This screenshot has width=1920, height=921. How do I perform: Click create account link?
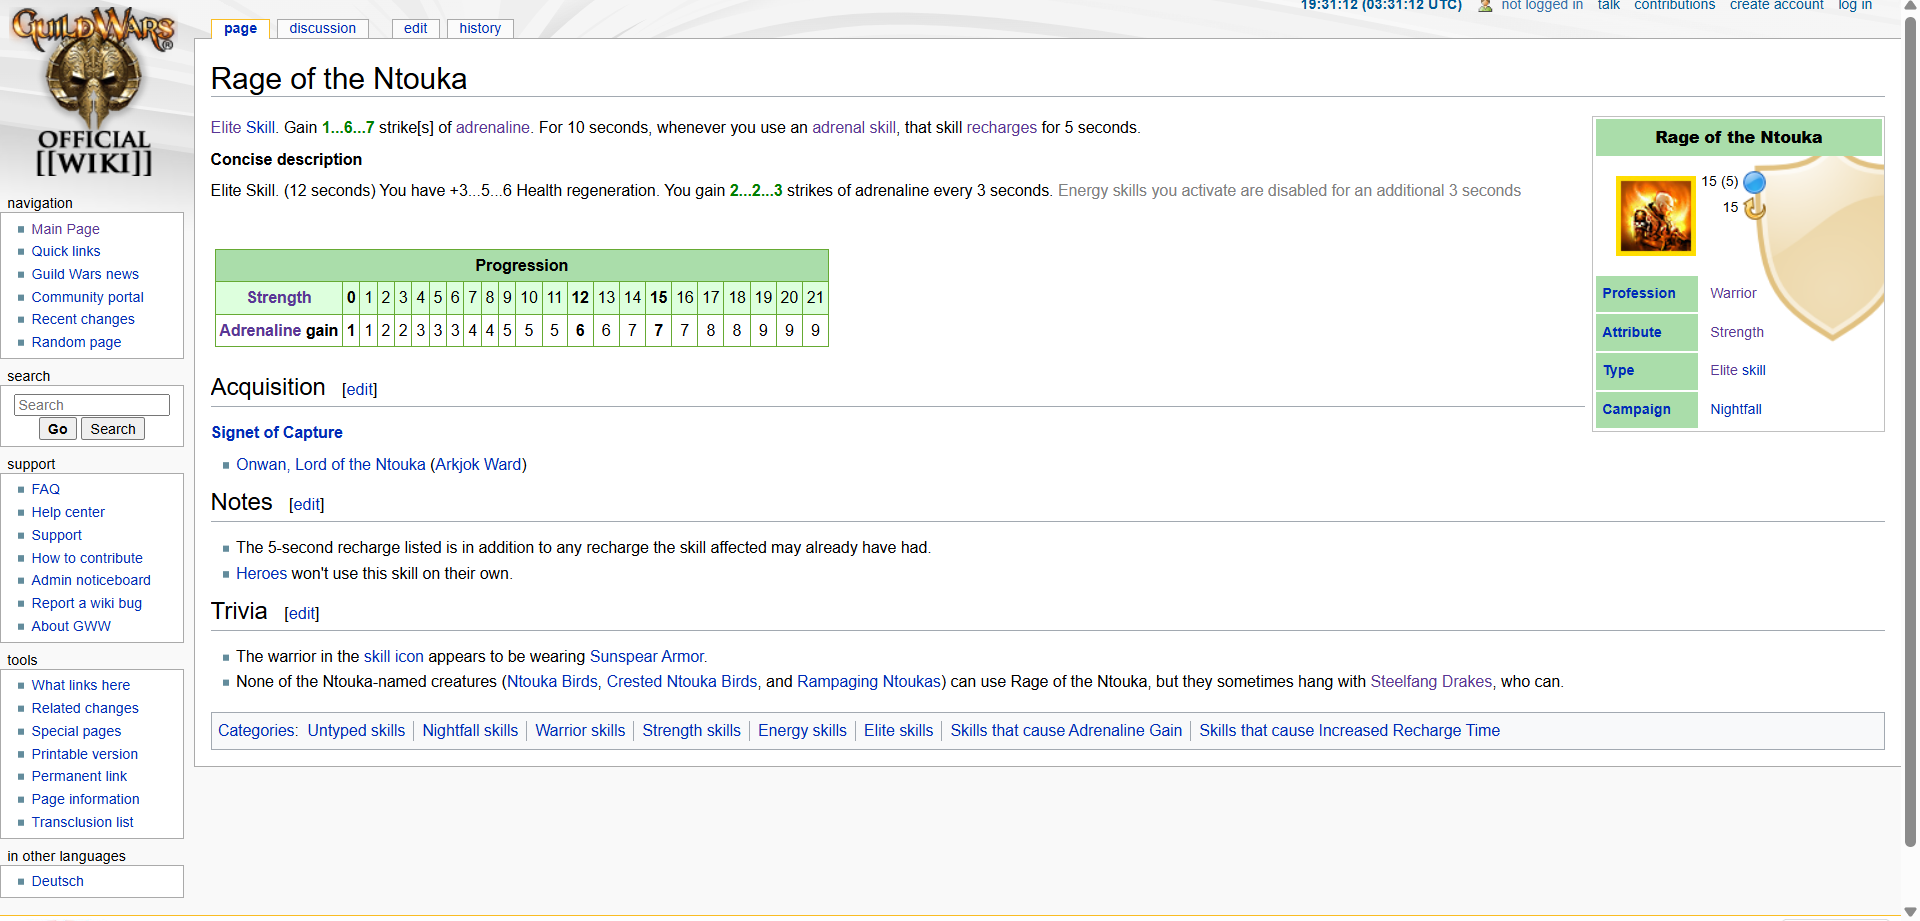[x=1777, y=5]
